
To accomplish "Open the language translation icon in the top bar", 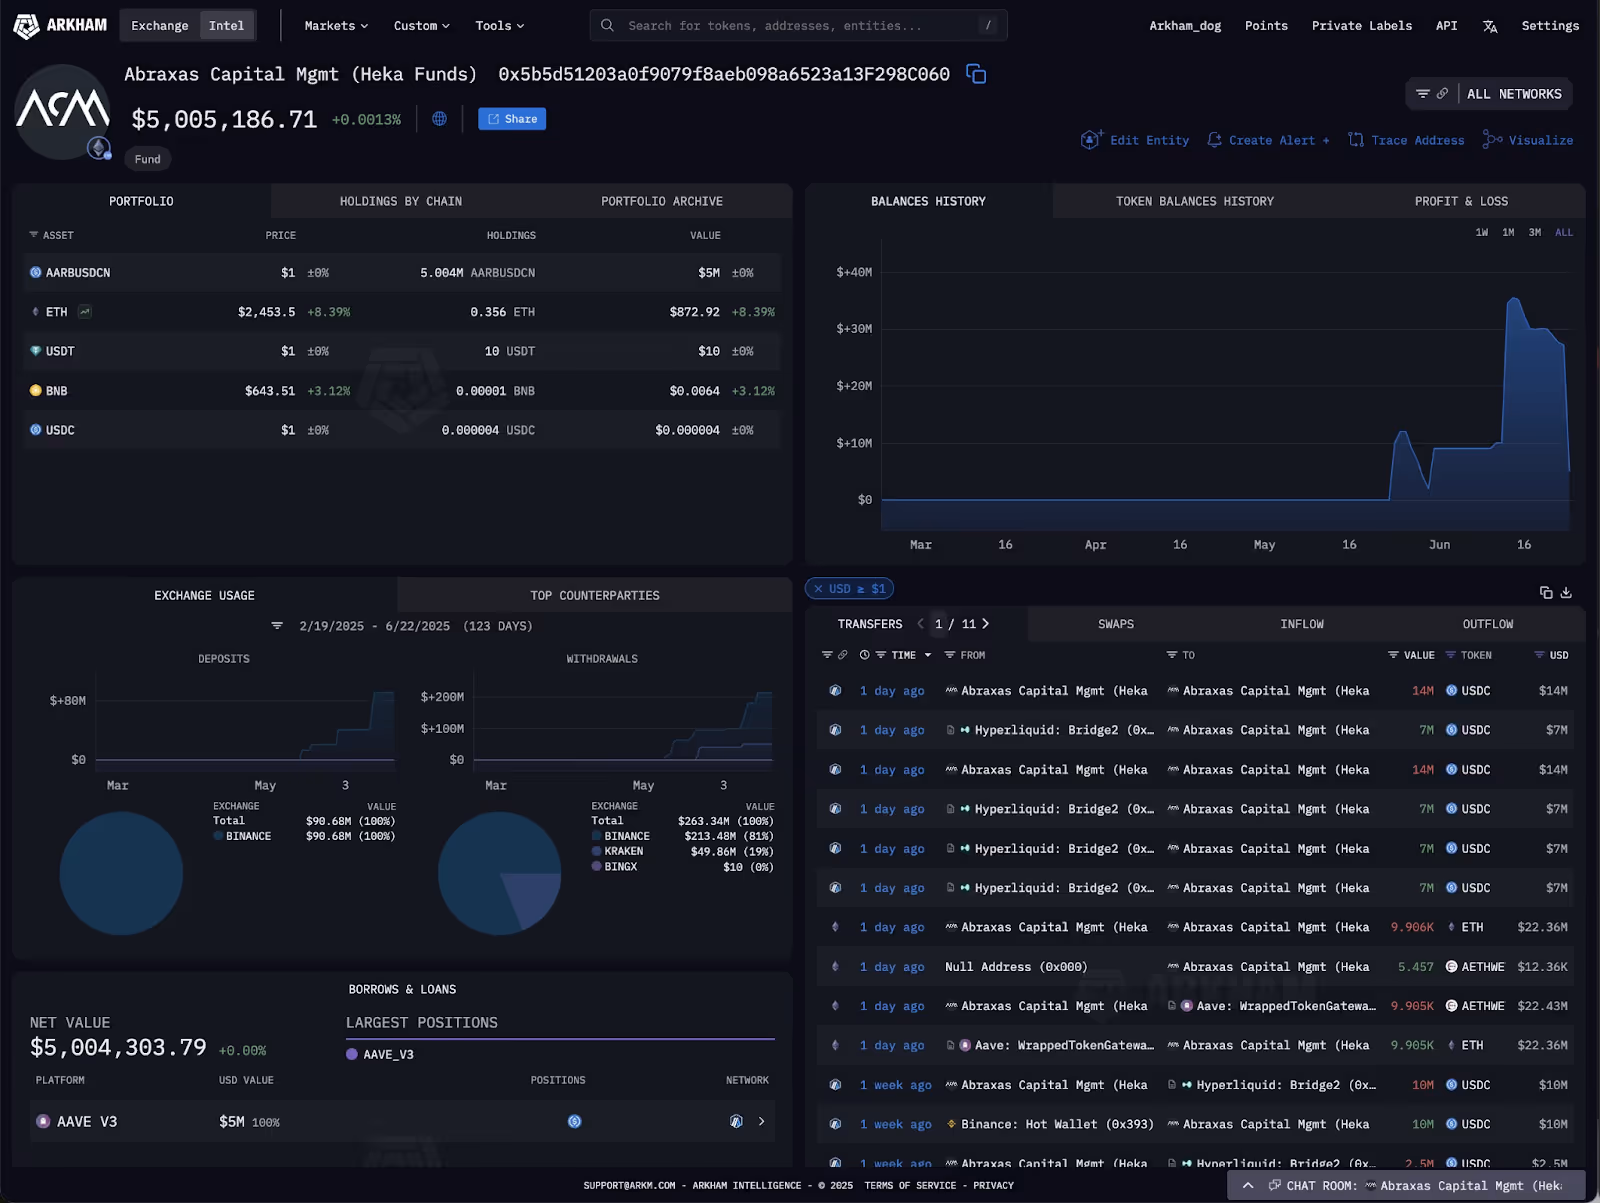I will [x=1491, y=25].
